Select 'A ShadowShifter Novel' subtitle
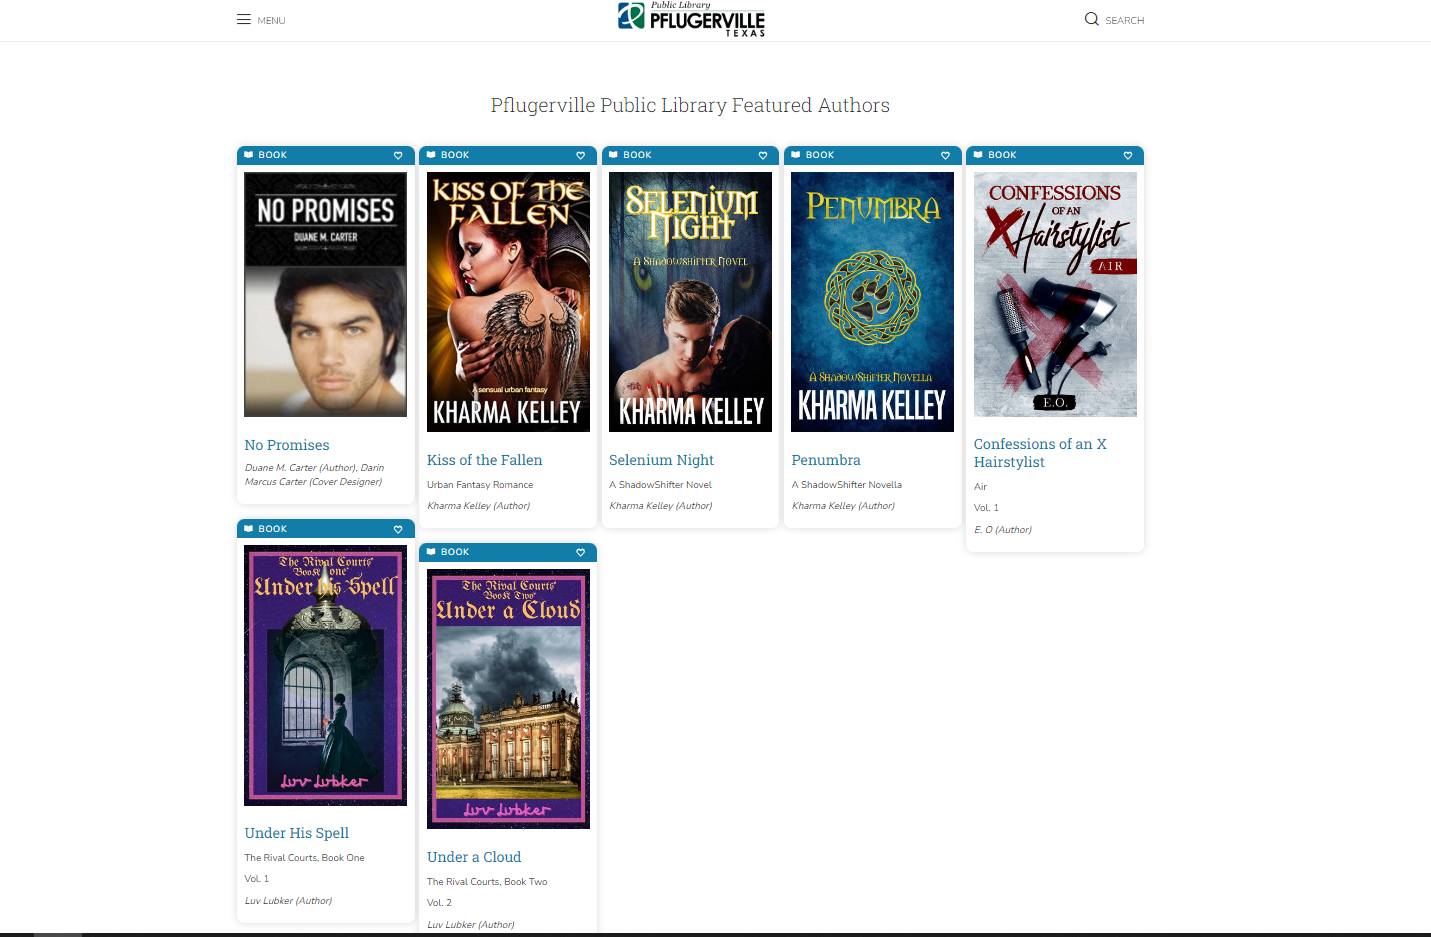Image resolution: width=1431 pixels, height=937 pixels. [660, 485]
